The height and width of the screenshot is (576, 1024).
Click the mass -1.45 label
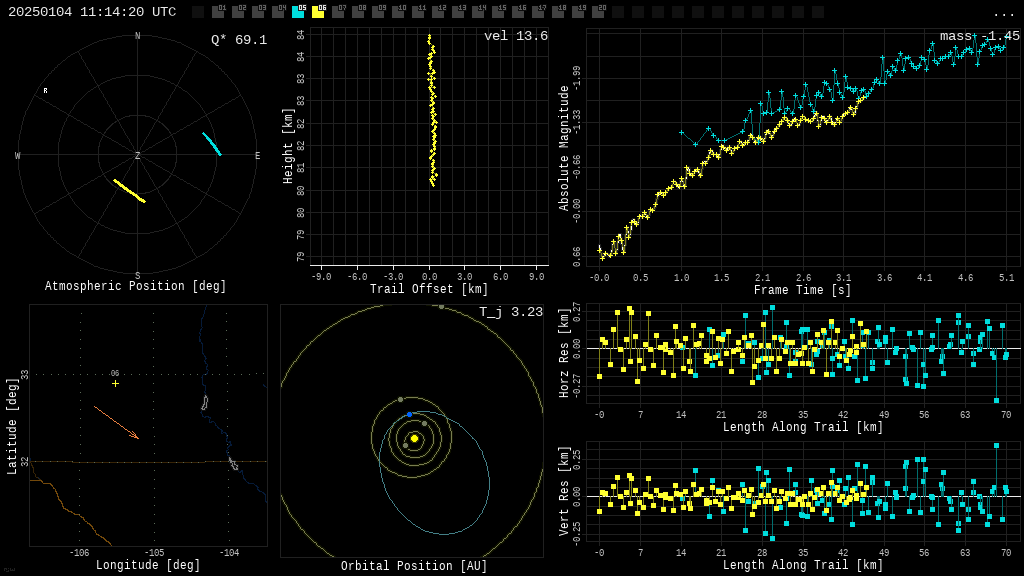click(x=979, y=36)
